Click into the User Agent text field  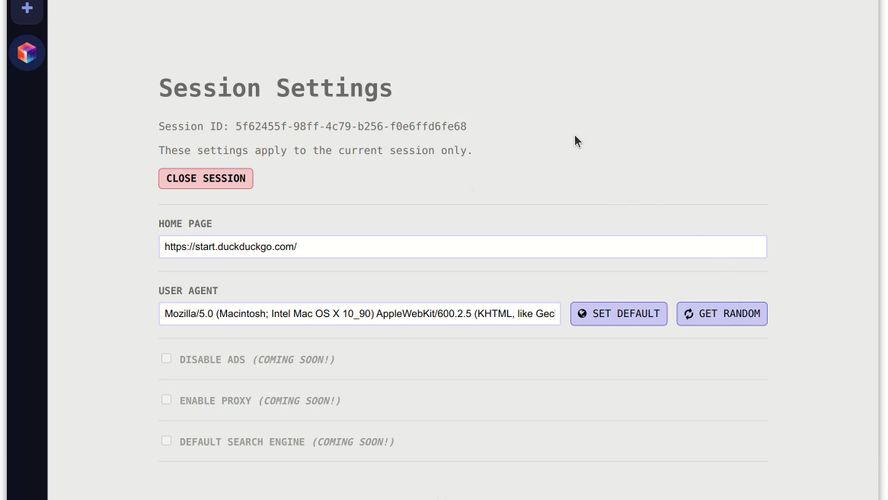pyautogui.click(x=359, y=314)
